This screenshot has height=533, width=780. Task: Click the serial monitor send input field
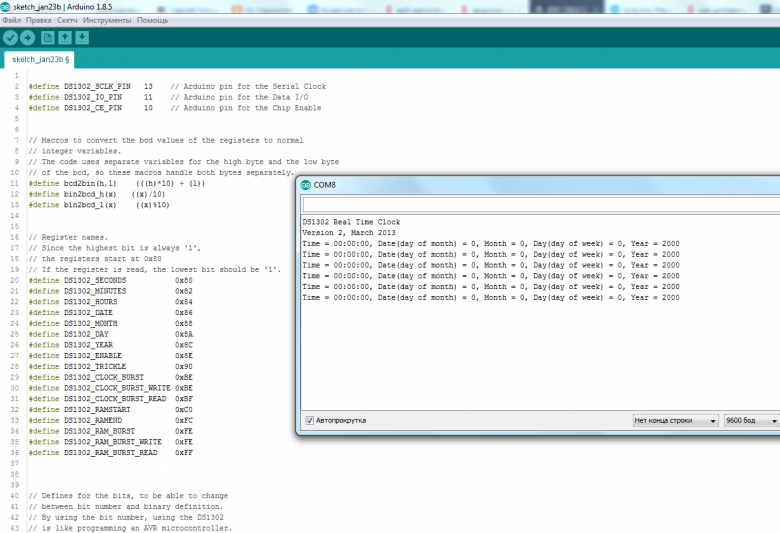click(x=541, y=205)
